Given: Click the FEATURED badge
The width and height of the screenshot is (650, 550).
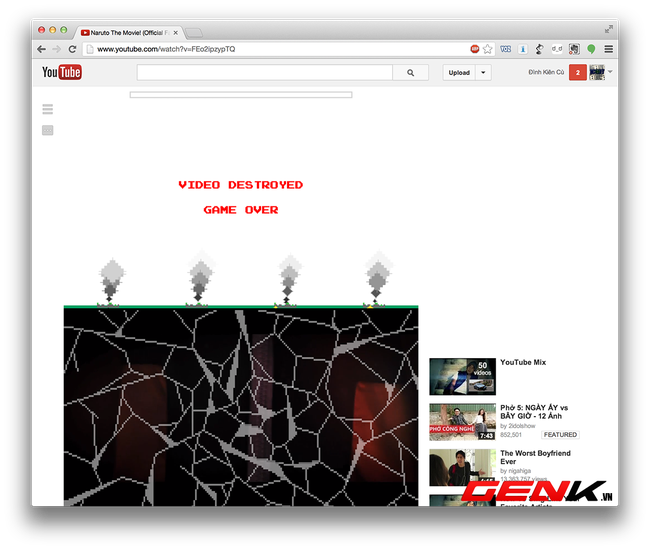Looking at the screenshot, I should click(x=560, y=434).
